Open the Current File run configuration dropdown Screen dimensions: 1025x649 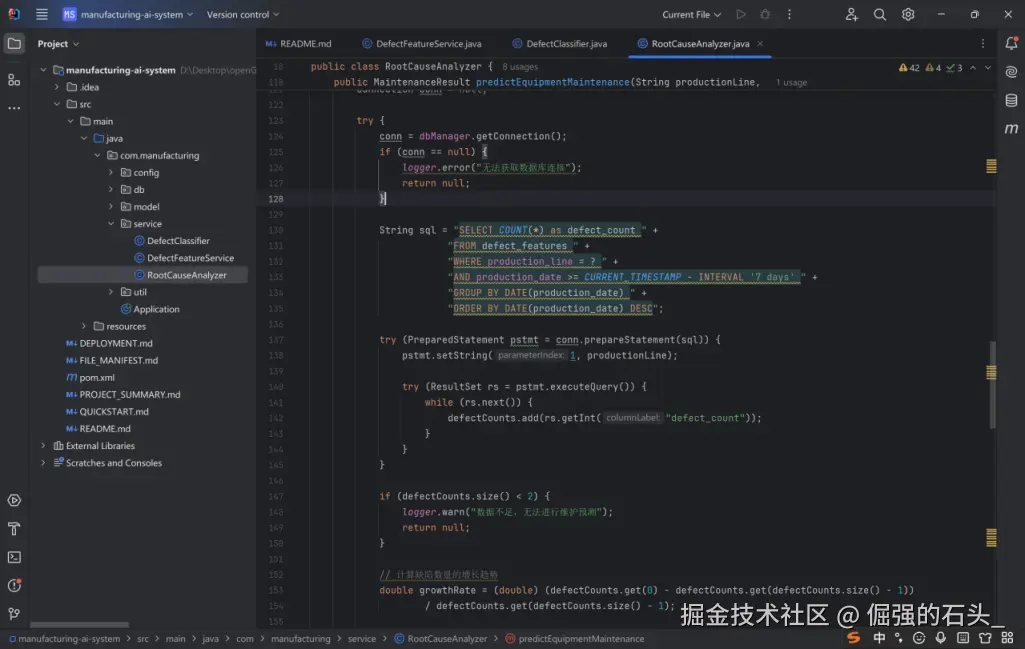[692, 15]
